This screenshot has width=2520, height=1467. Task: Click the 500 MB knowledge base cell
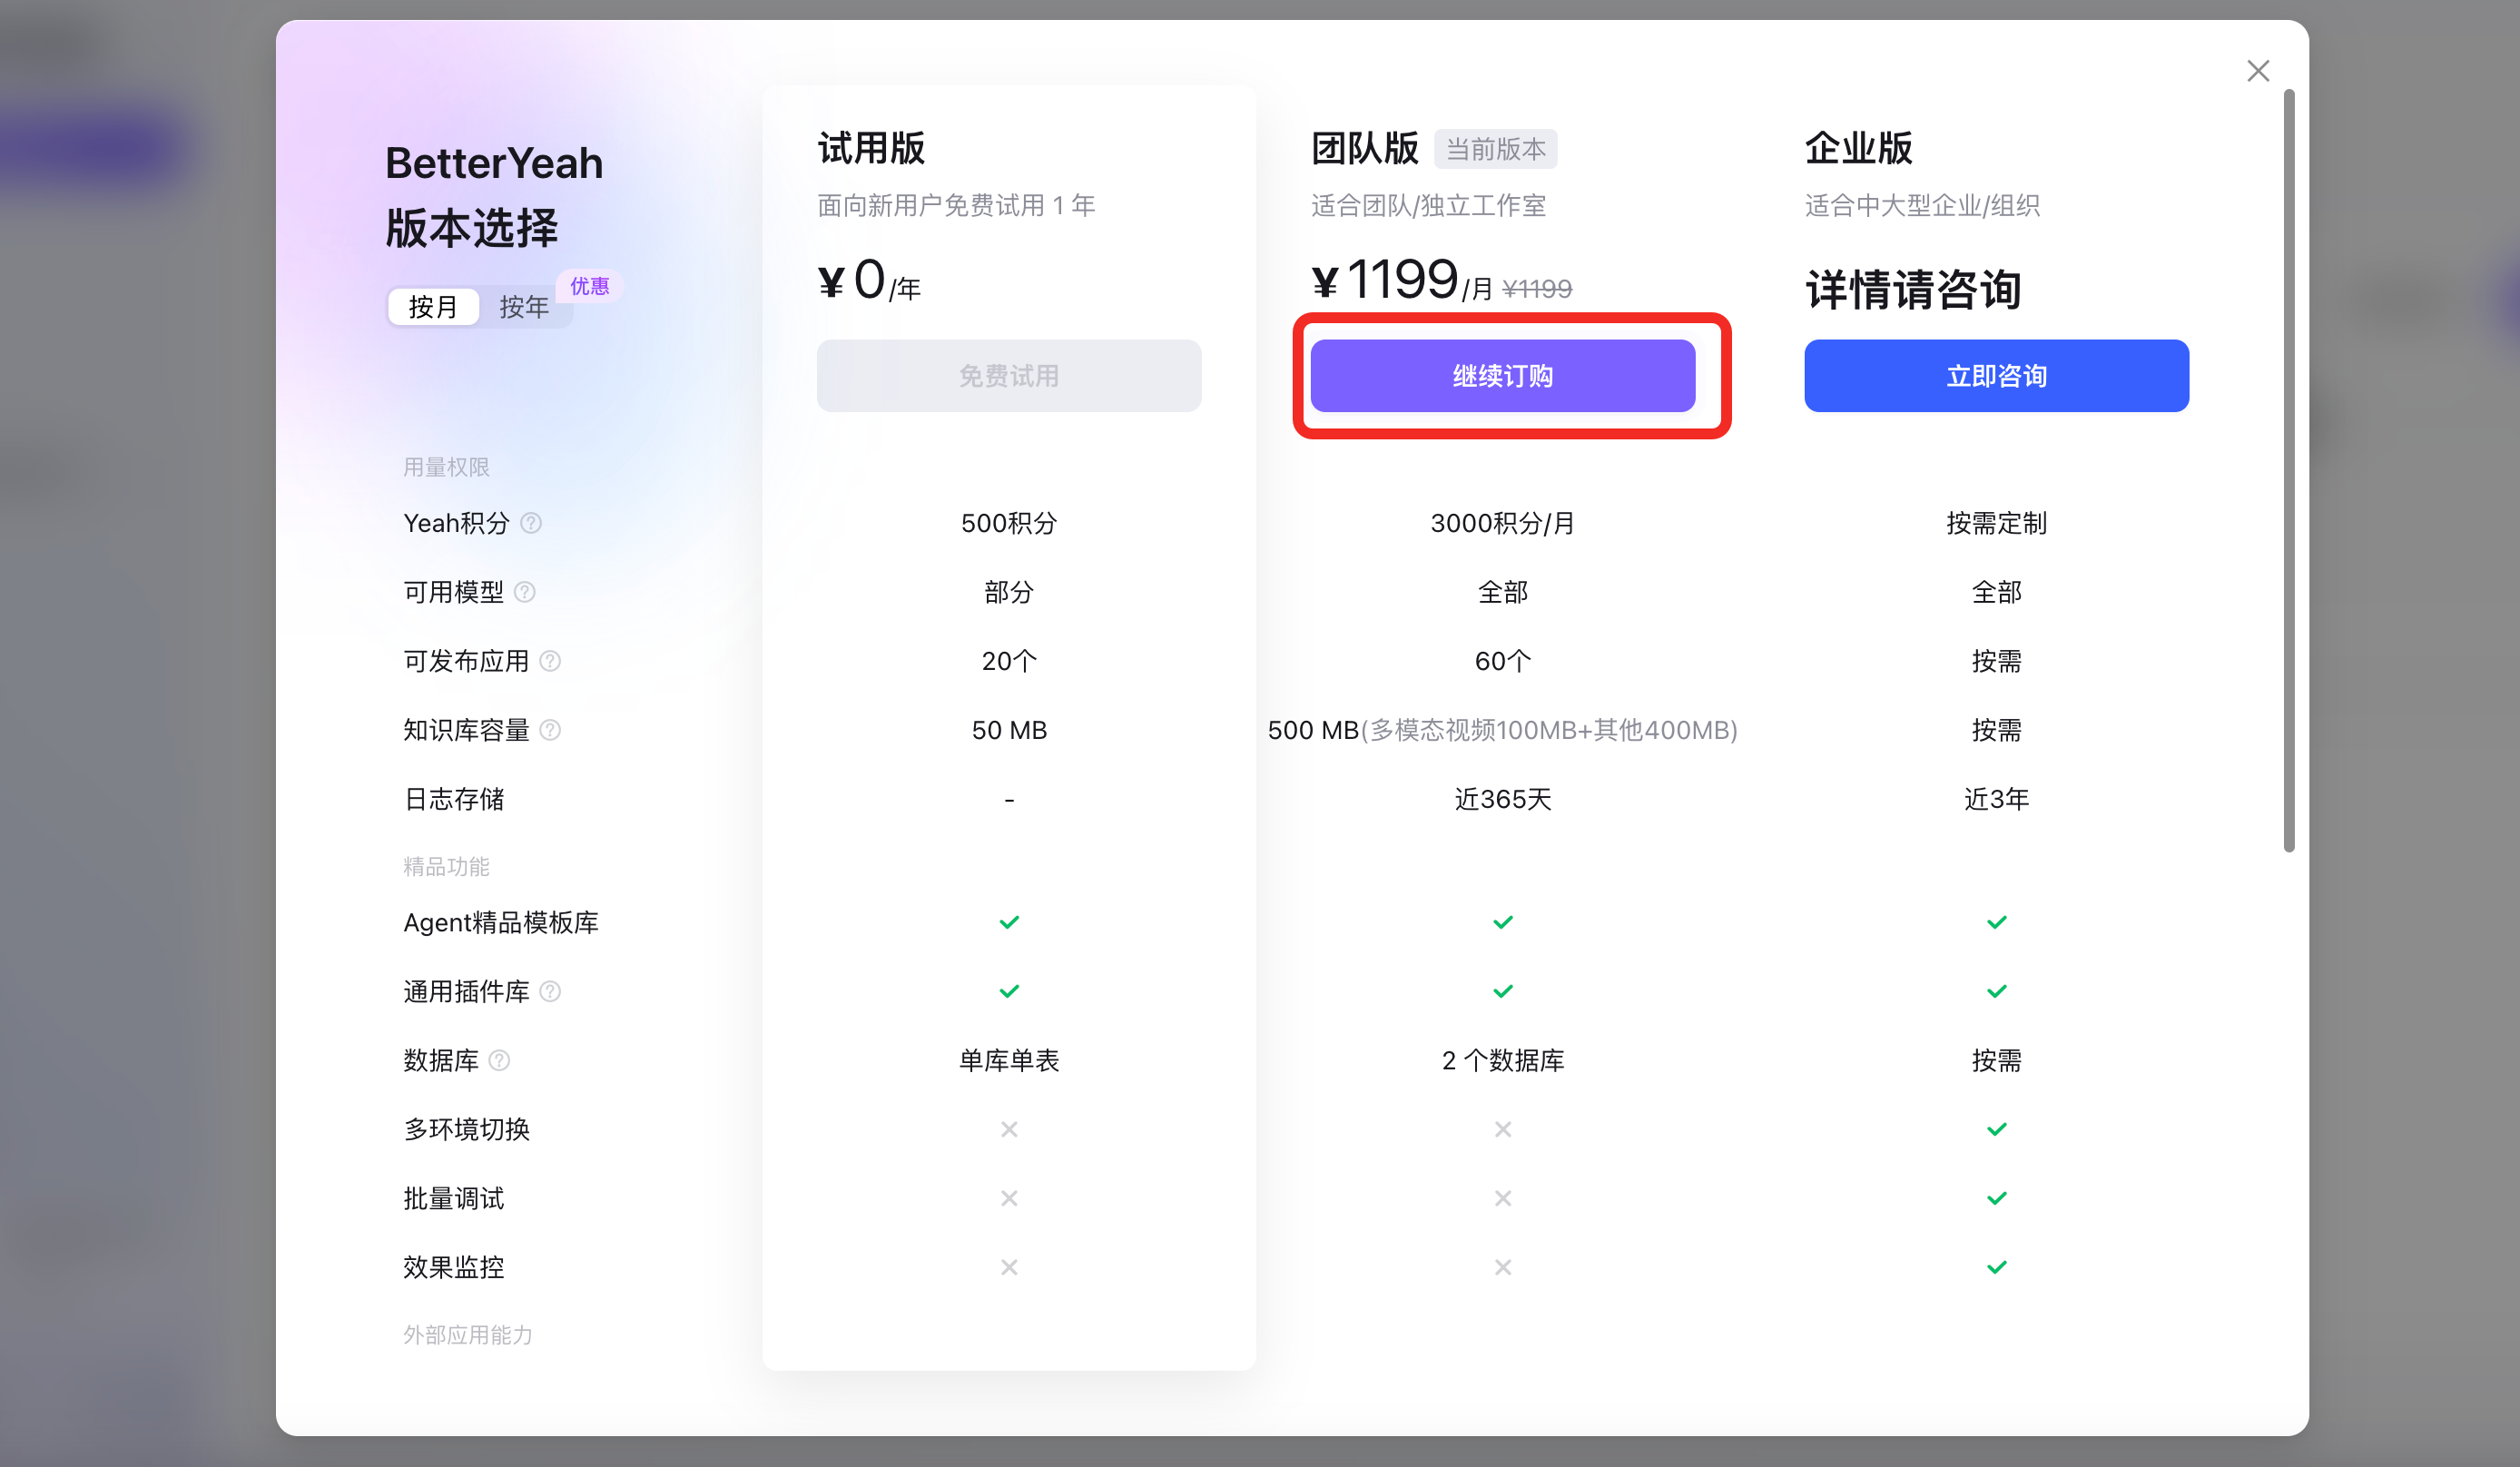pyautogui.click(x=1502, y=730)
